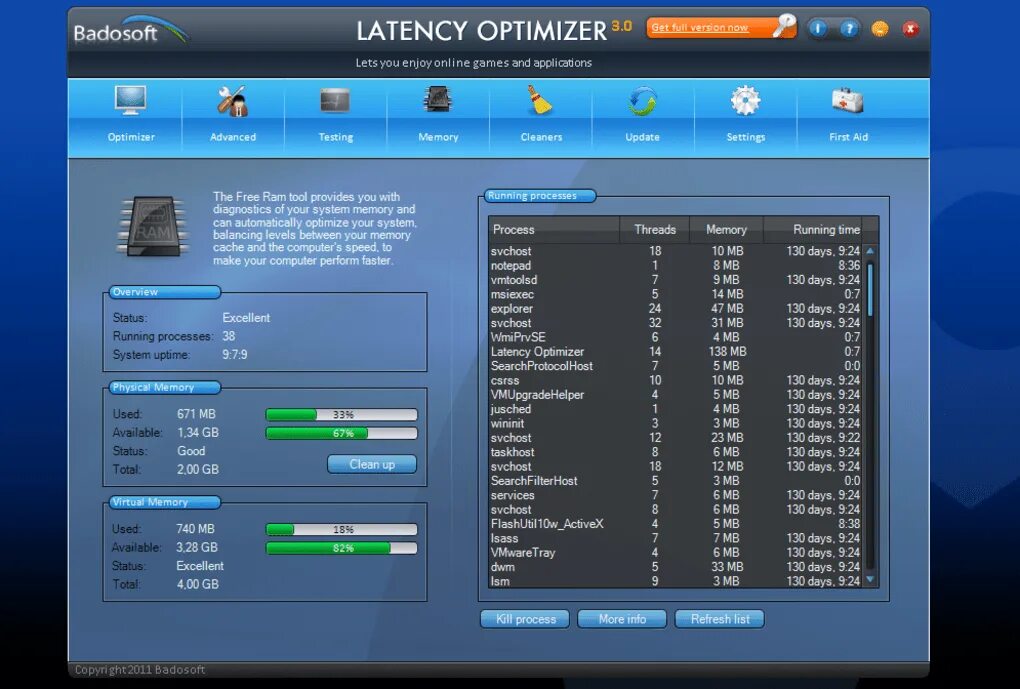
Task: Open the Update arrows icon
Action: (x=643, y=101)
